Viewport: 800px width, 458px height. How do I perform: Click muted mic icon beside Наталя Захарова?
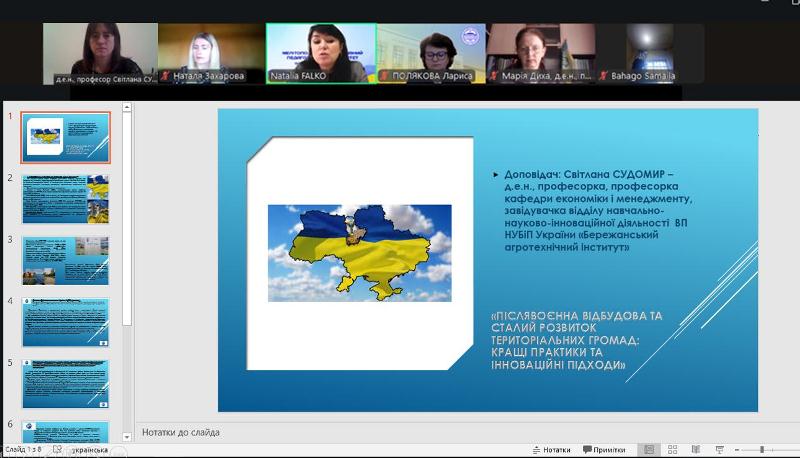(x=166, y=75)
